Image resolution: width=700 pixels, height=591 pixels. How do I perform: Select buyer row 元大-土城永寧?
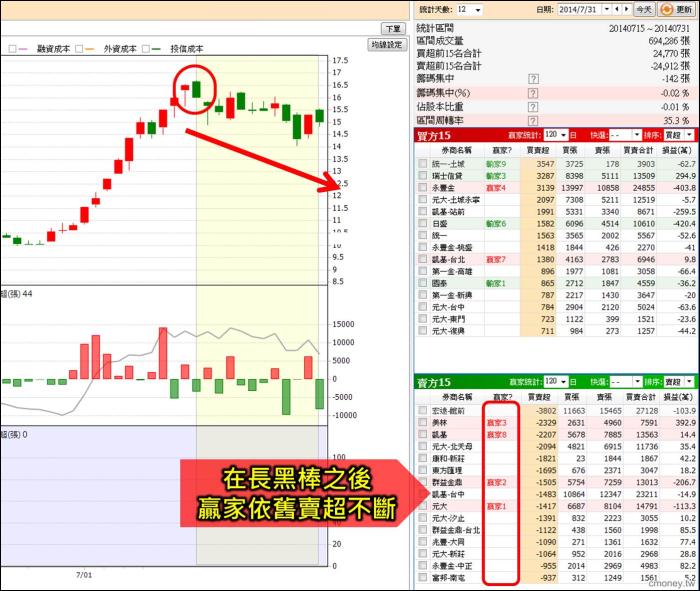tap(557, 200)
